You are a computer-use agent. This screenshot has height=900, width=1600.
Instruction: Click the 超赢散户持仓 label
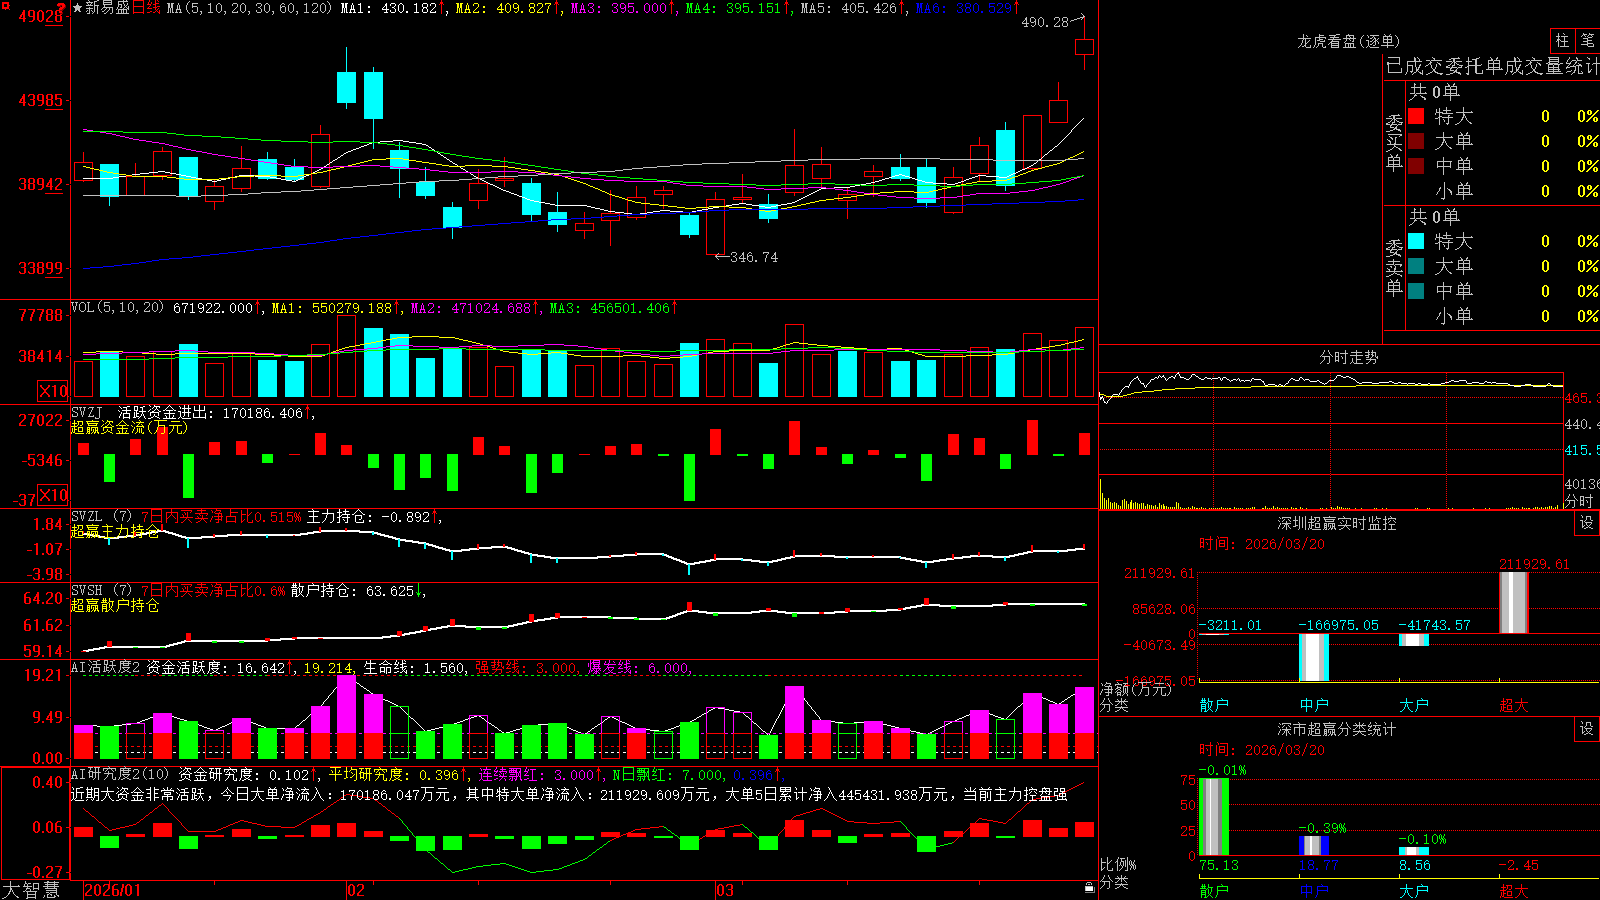[x=115, y=605]
